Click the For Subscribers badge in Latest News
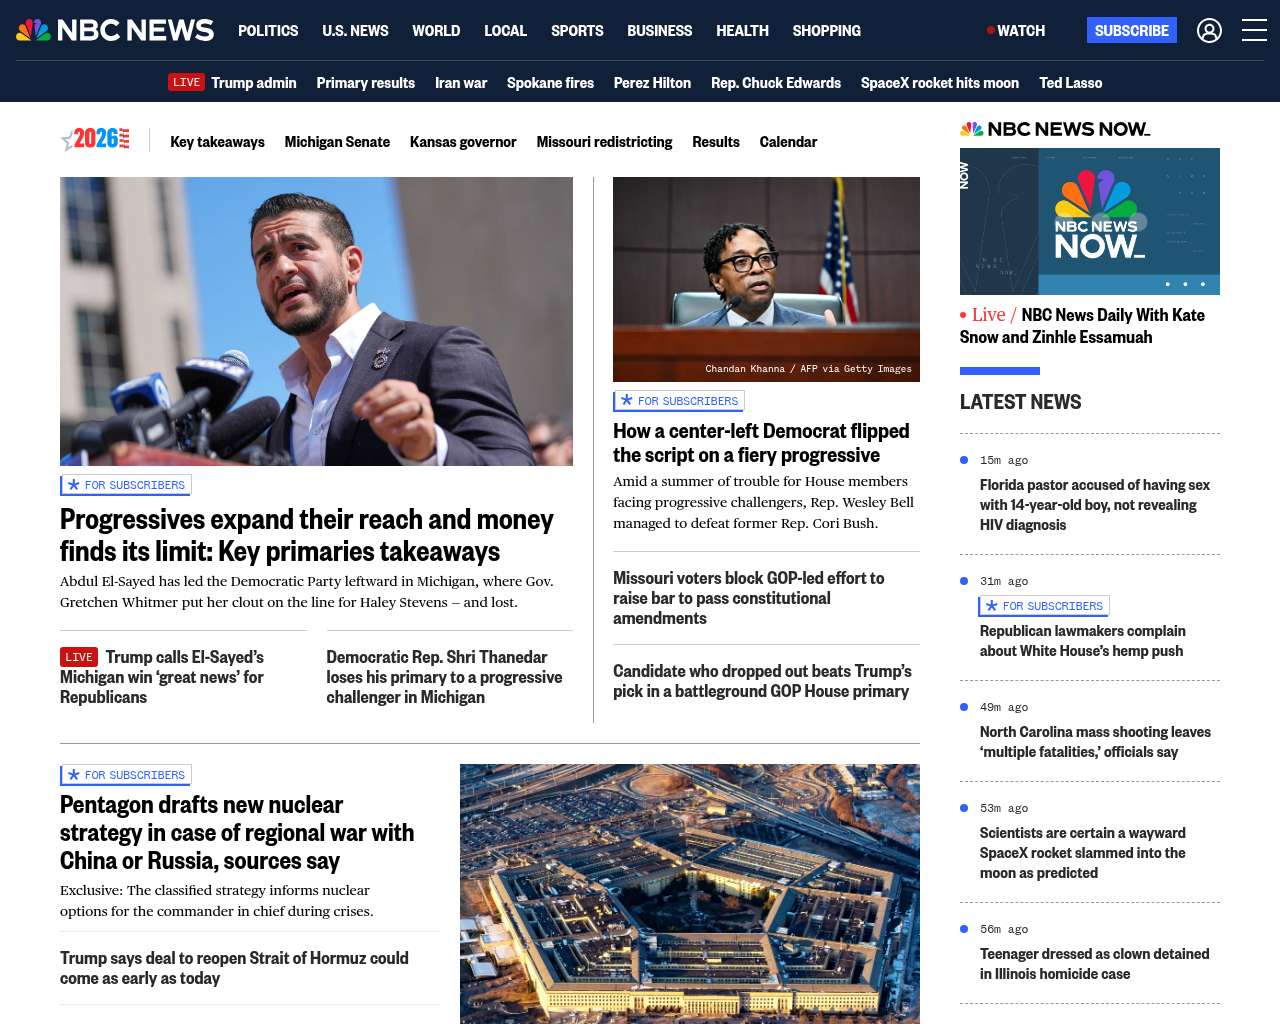The height and width of the screenshot is (1024, 1280). pos(1044,606)
